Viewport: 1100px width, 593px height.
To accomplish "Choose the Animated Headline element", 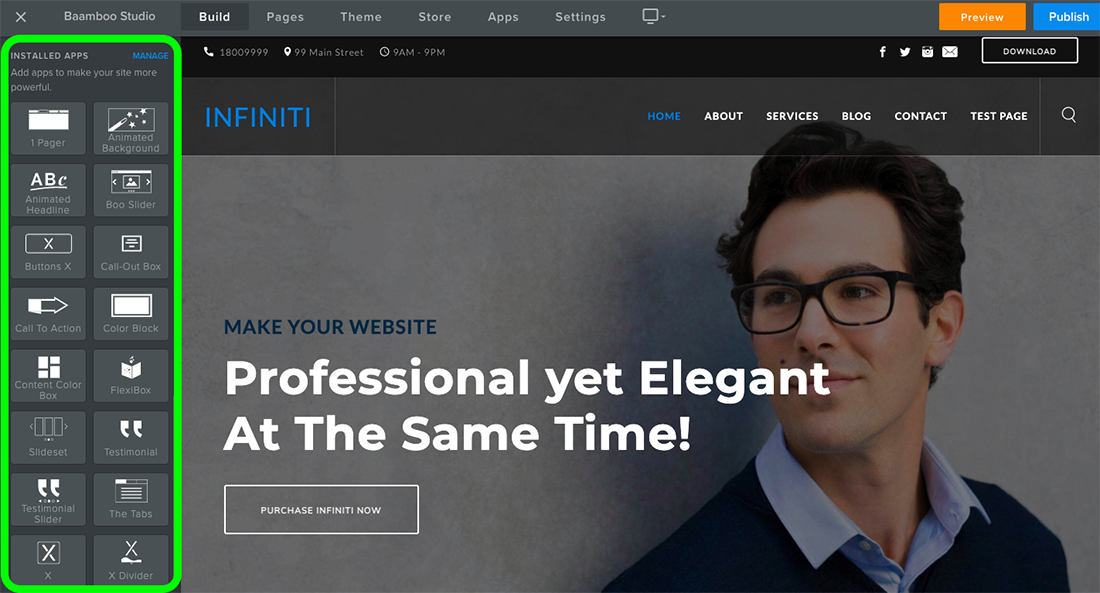I will tap(48, 190).
